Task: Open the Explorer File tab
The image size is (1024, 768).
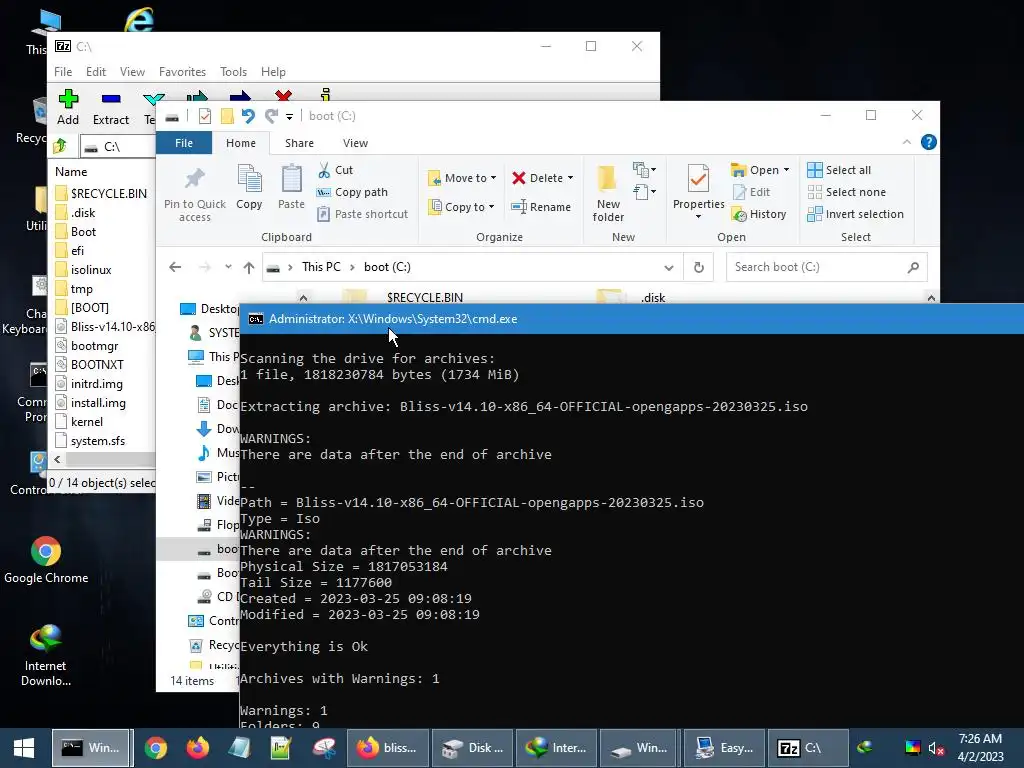Action: tap(184, 143)
